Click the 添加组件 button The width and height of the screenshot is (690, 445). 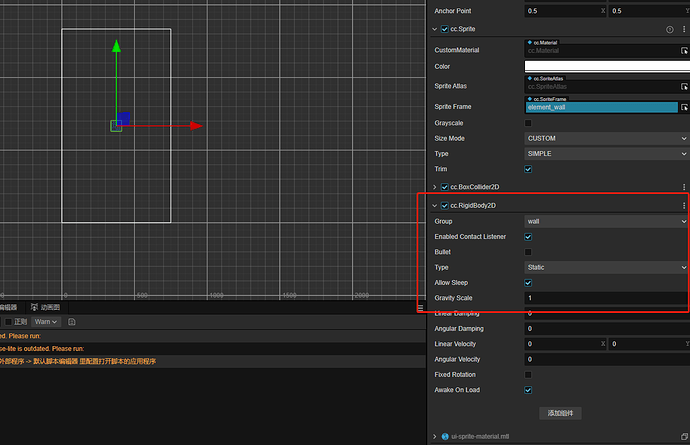click(x=560, y=413)
